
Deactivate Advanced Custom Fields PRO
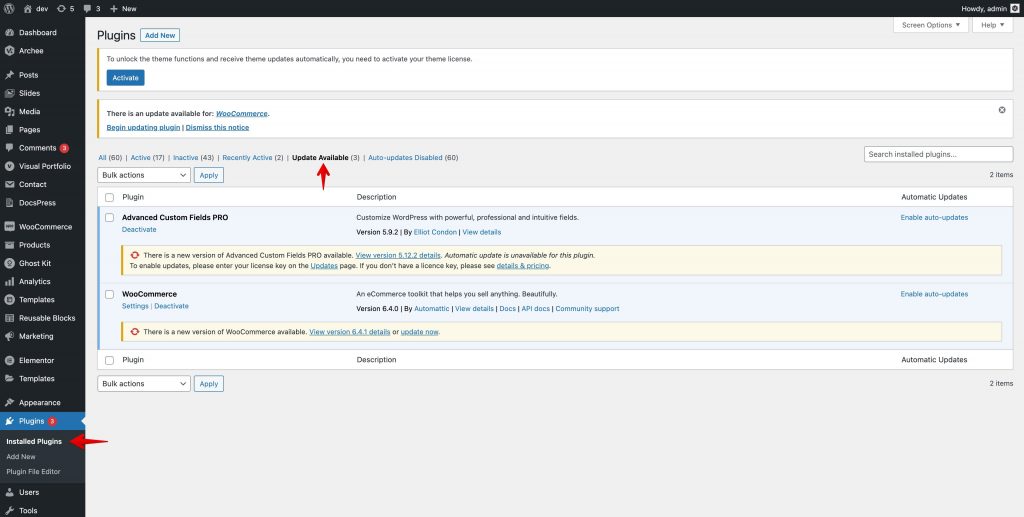click(139, 230)
